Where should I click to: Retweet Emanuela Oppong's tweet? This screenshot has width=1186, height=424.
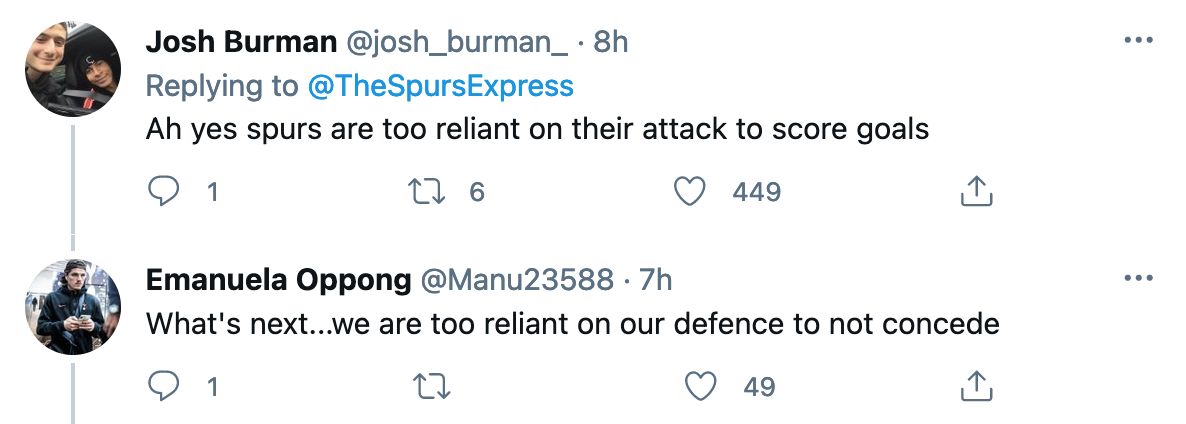(430, 385)
